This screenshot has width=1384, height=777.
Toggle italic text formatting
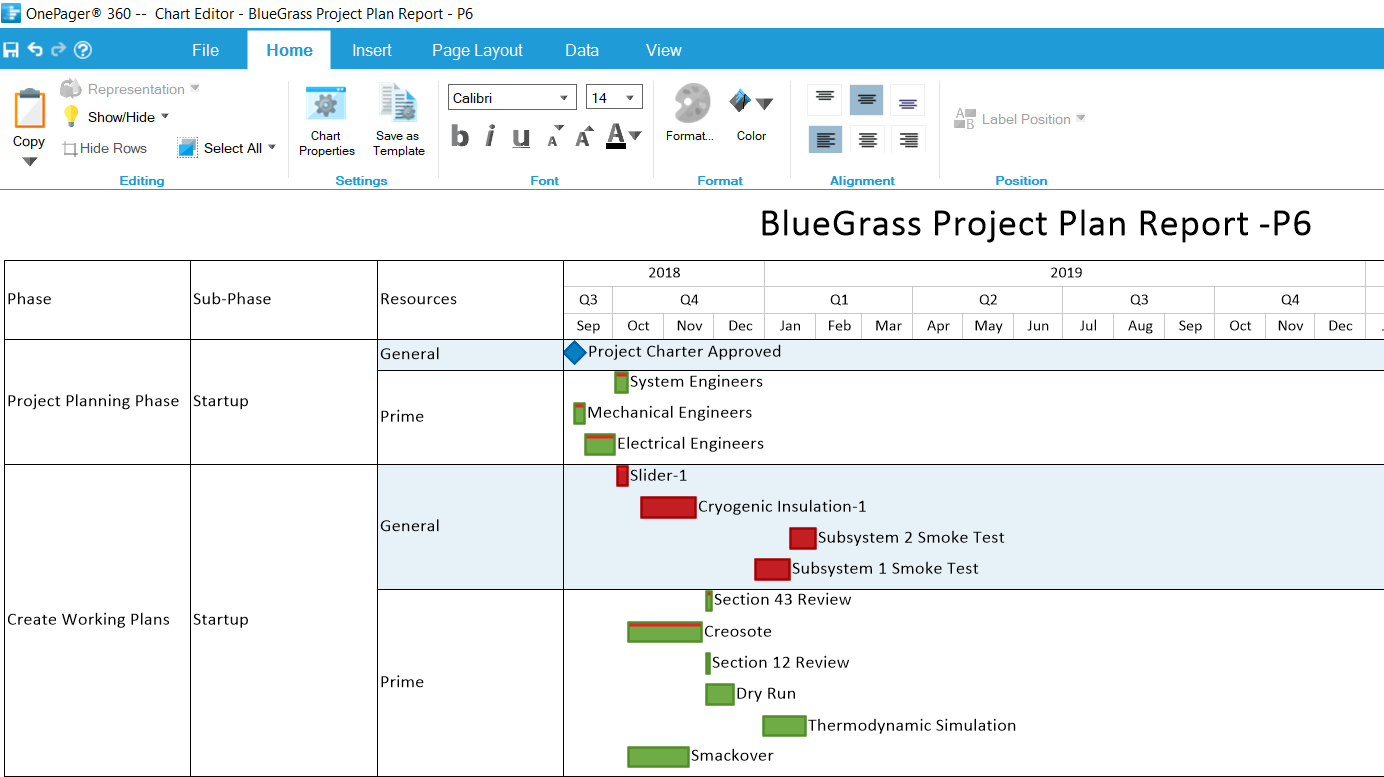490,136
